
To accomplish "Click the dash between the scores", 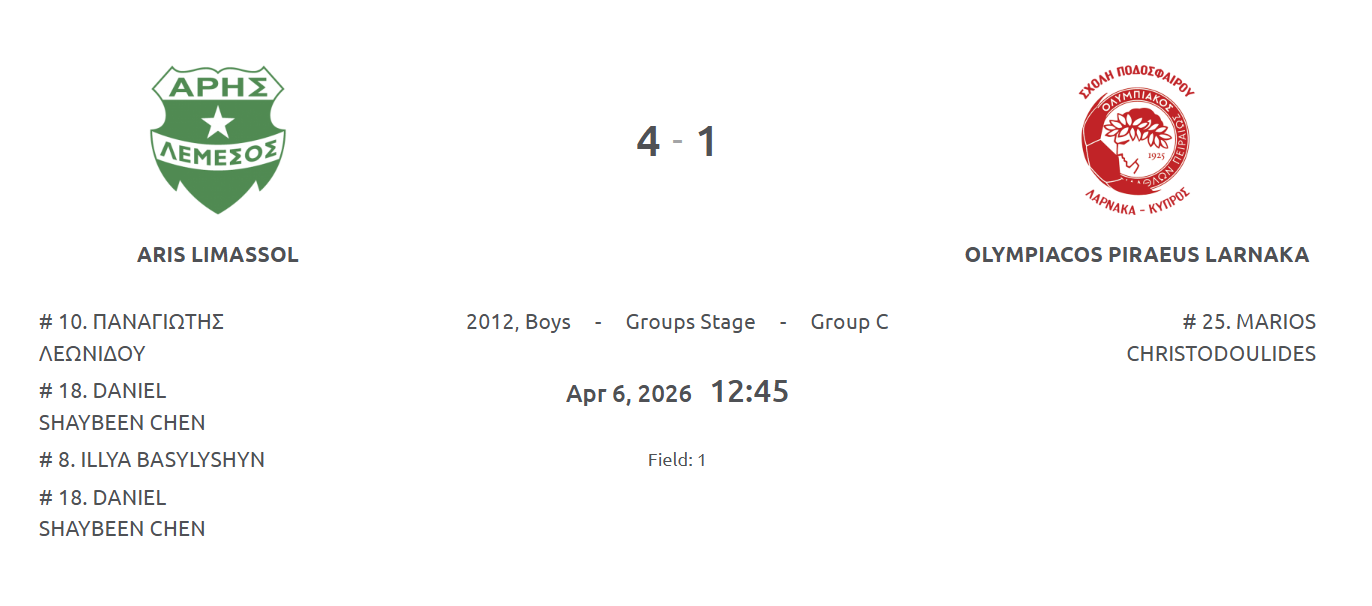I will (678, 141).
